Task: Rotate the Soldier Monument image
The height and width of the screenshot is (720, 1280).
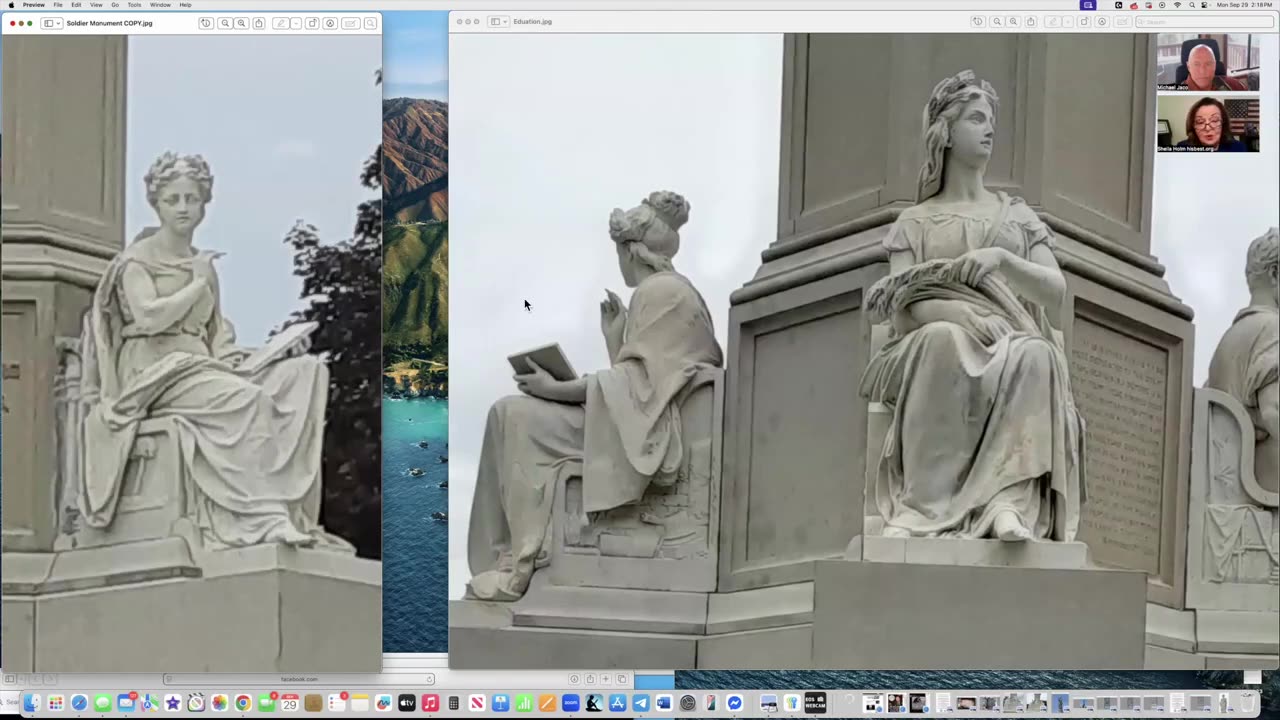Action: click(x=312, y=23)
